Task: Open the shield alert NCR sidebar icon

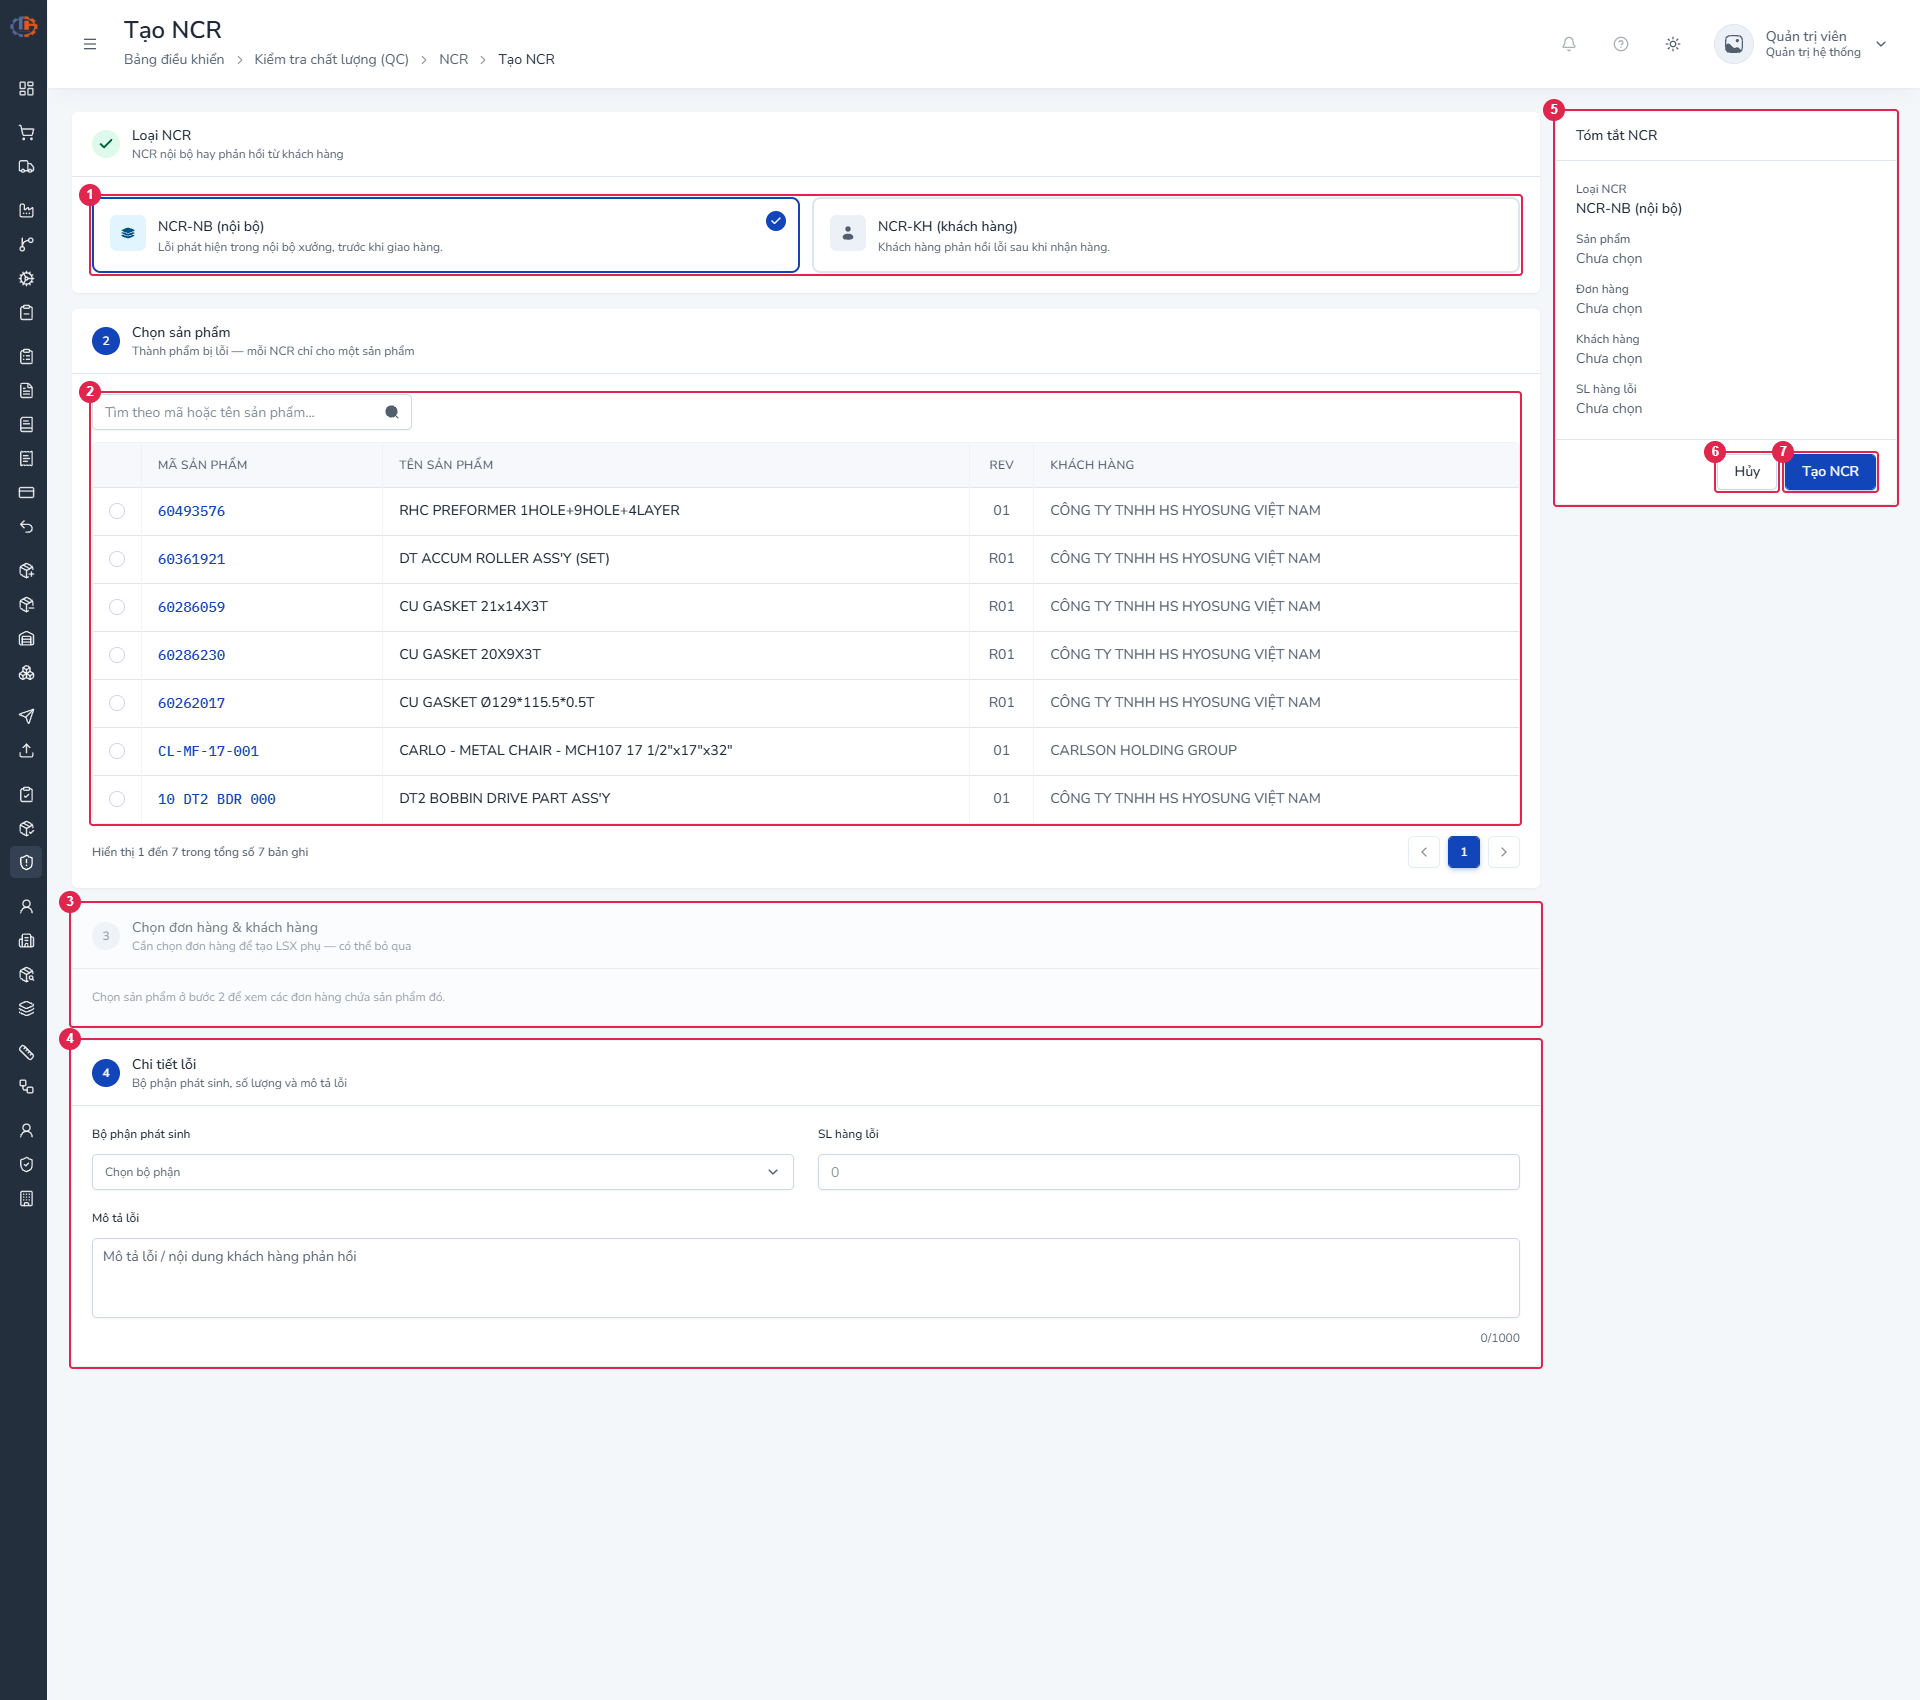Action: [x=26, y=862]
